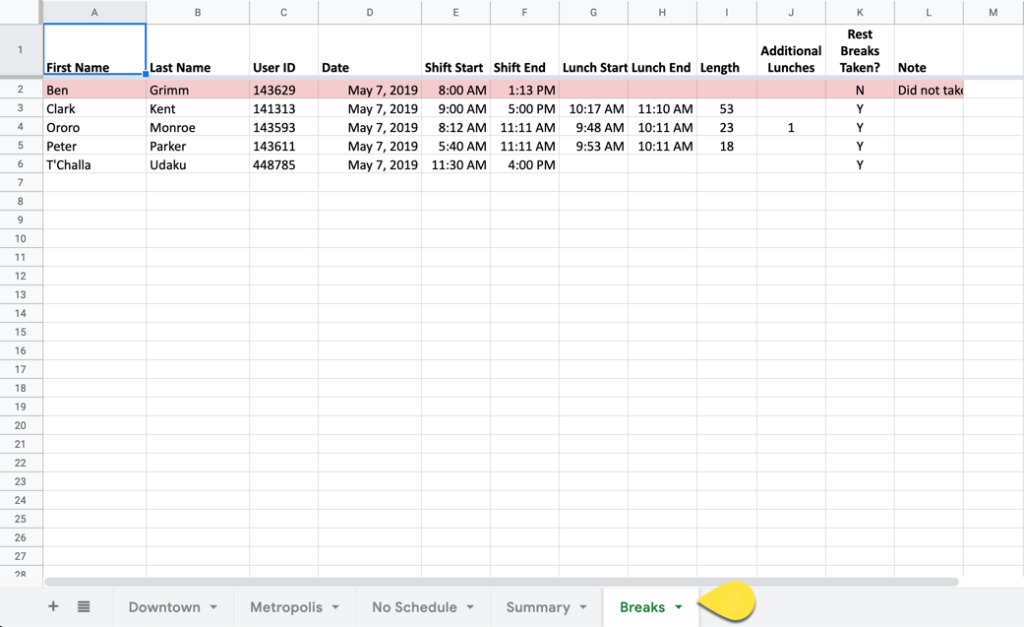Select the Rest Breaks Taken header cell
The image size is (1024, 627).
[x=859, y=51]
